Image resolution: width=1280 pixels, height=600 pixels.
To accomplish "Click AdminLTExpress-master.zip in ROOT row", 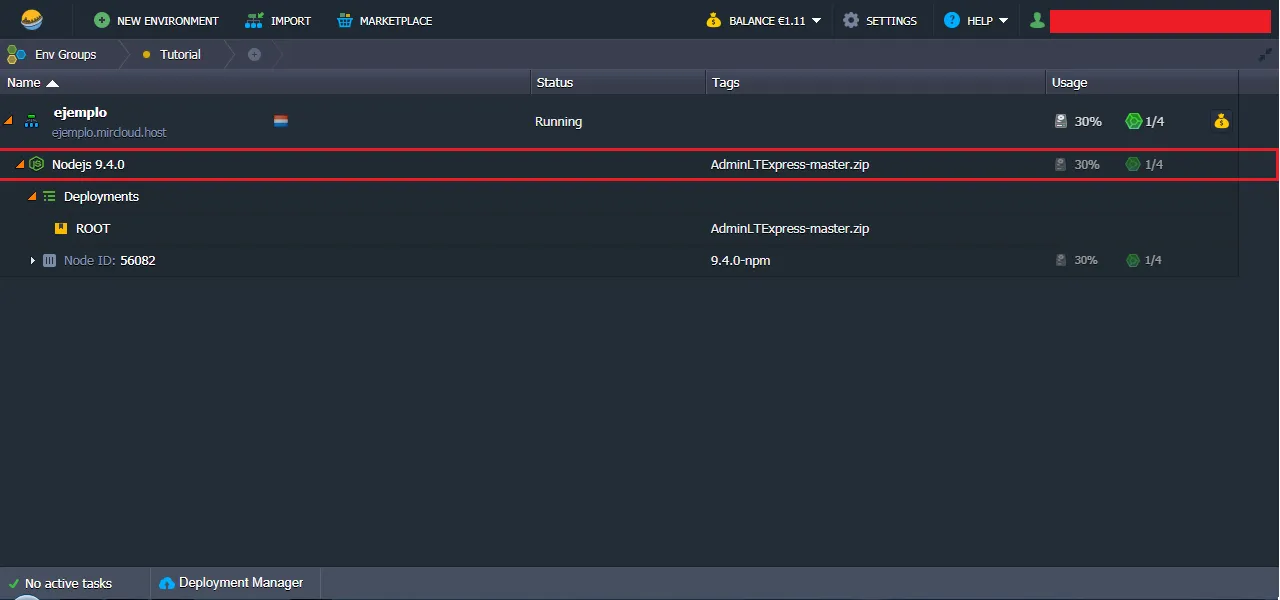I will point(790,228).
